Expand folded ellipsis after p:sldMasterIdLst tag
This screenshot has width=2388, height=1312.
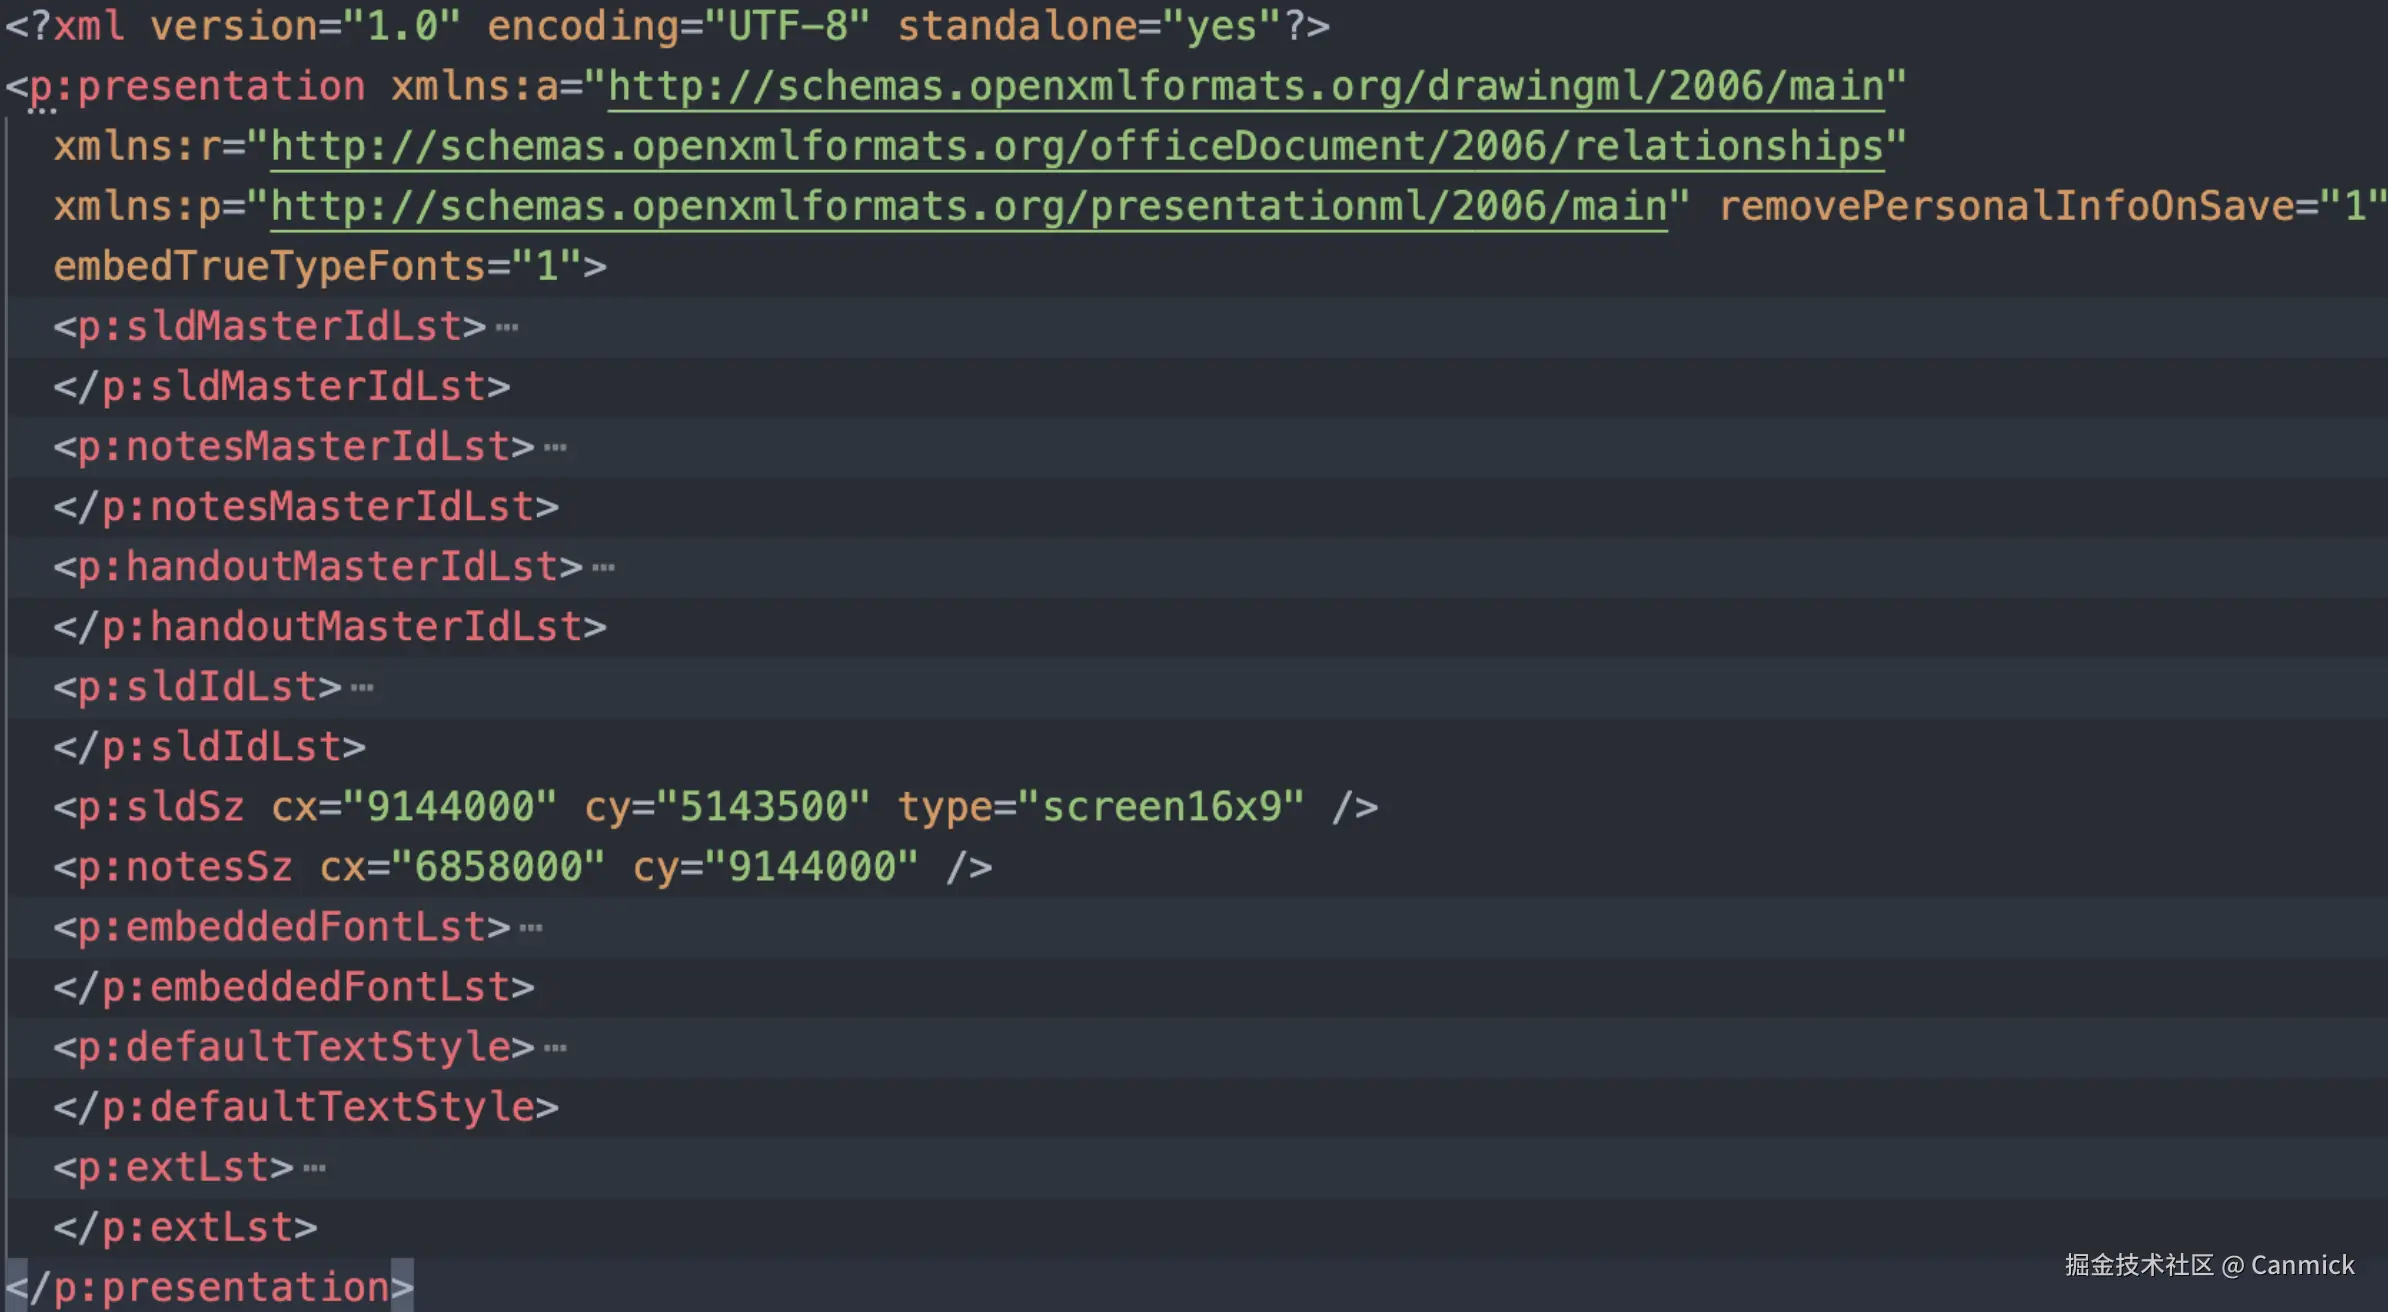pos(507,328)
